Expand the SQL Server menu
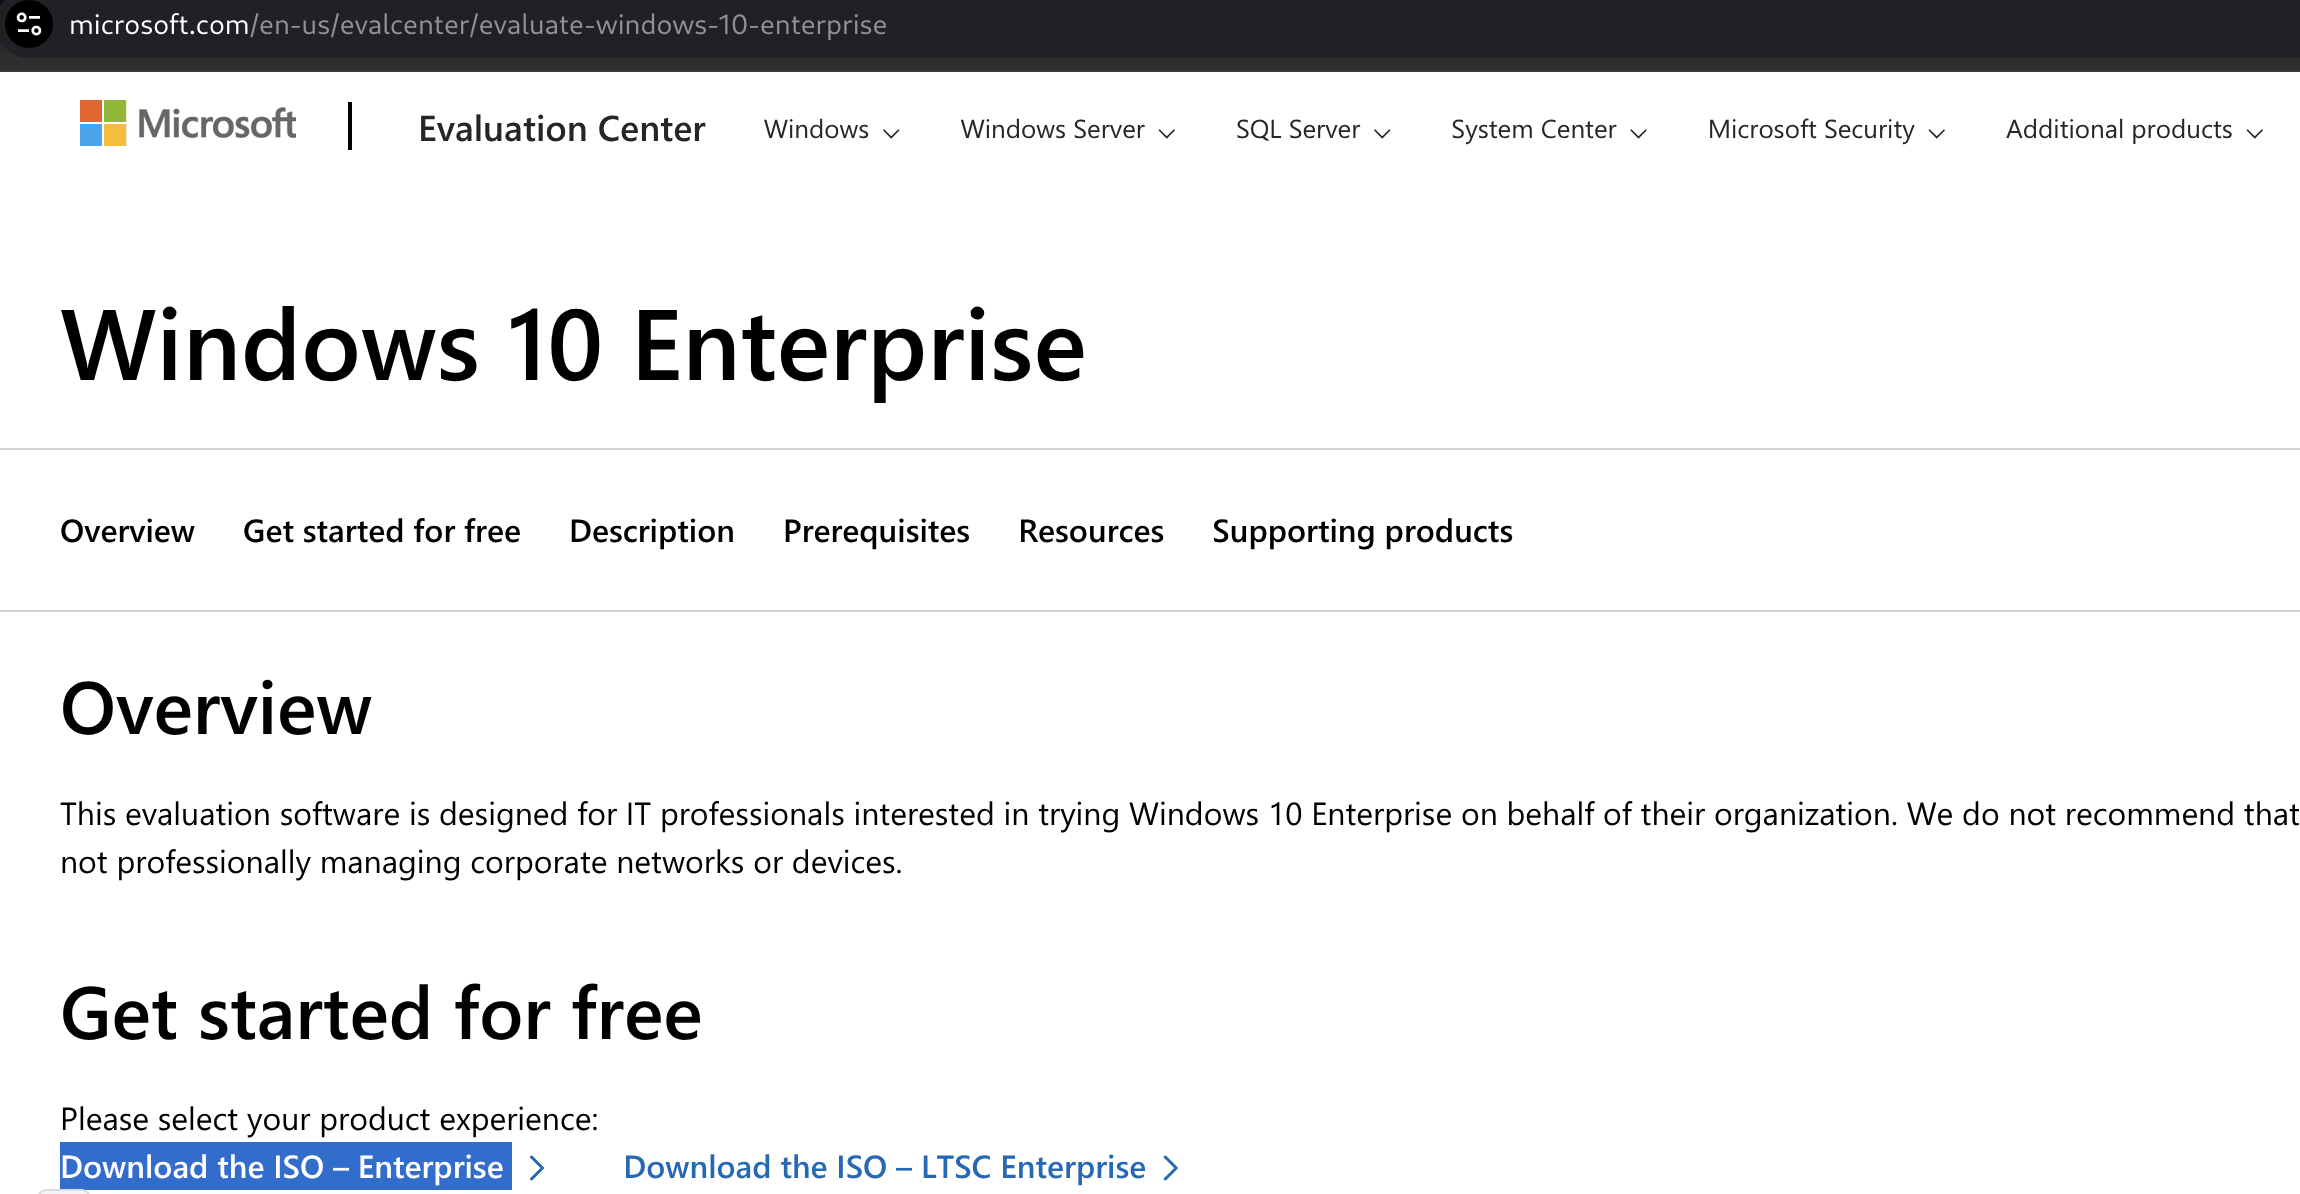 click(1312, 130)
